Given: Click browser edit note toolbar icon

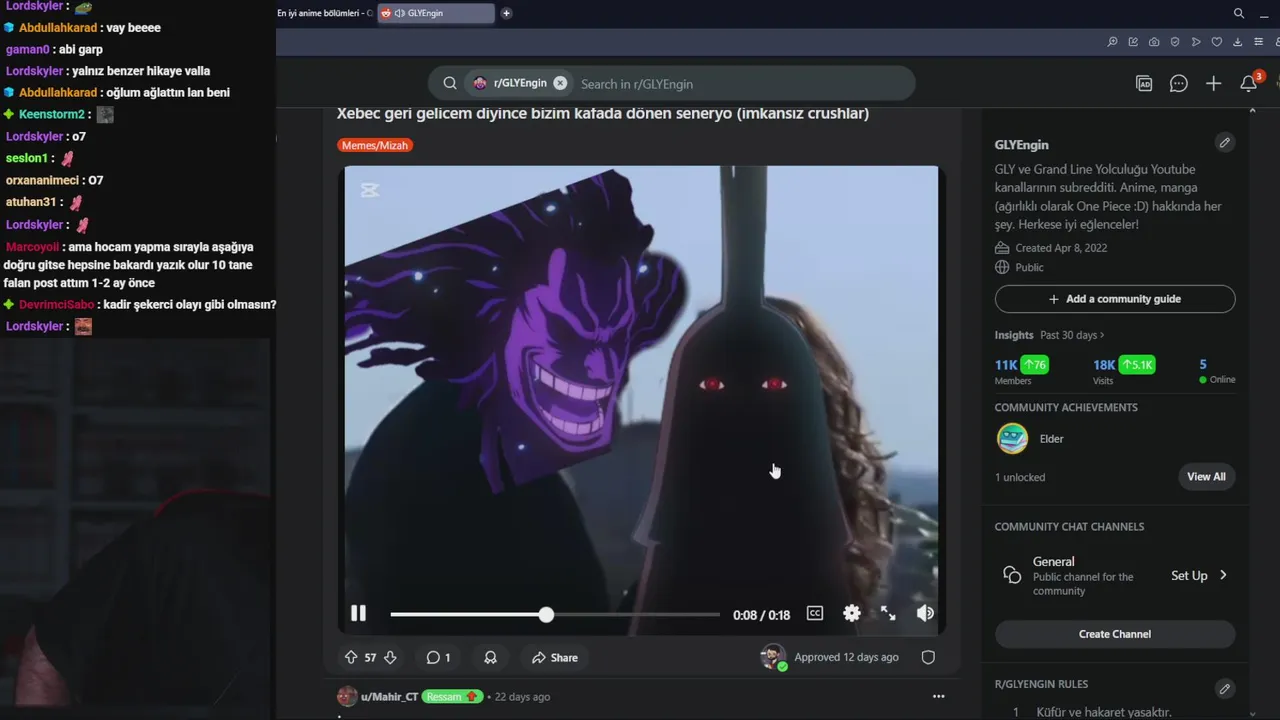Looking at the screenshot, I should (x=1133, y=42).
